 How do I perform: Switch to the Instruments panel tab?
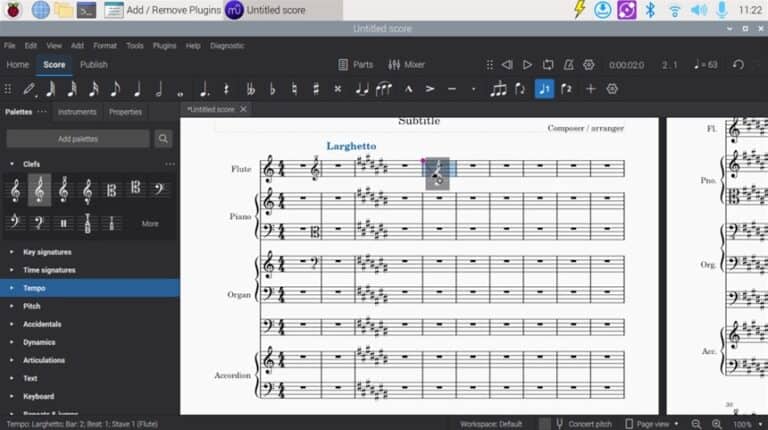pyautogui.click(x=76, y=112)
